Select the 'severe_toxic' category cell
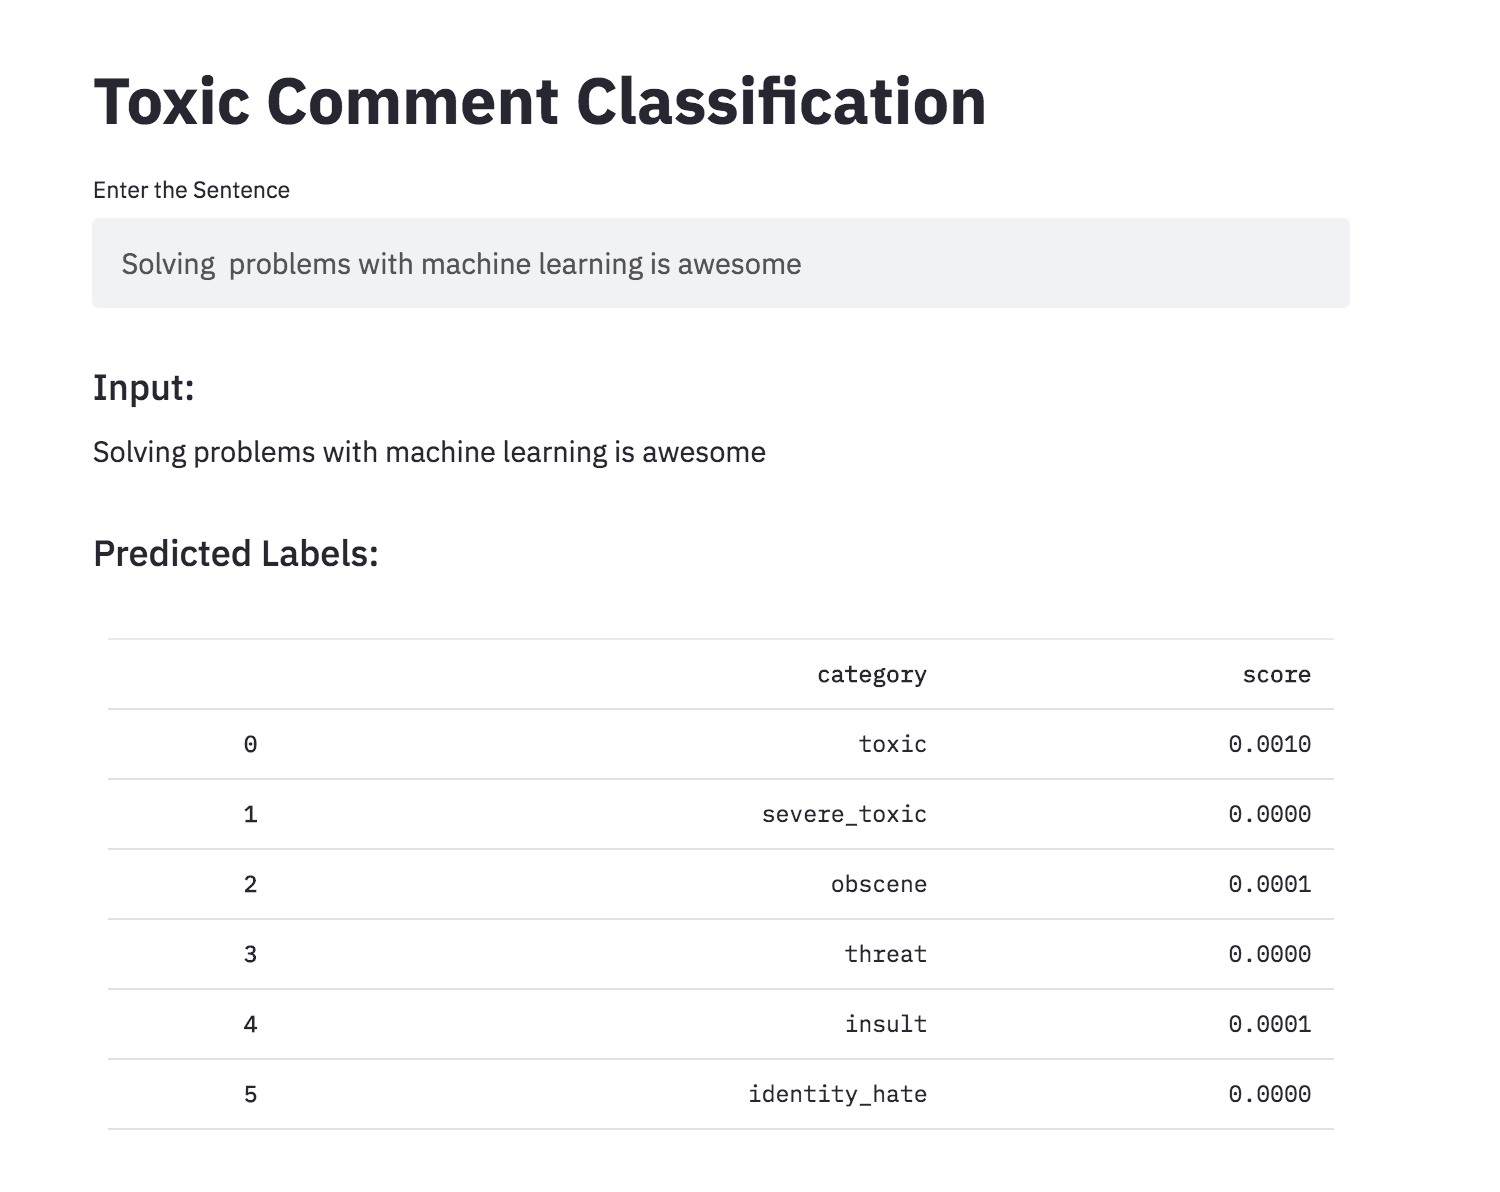 [844, 814]
